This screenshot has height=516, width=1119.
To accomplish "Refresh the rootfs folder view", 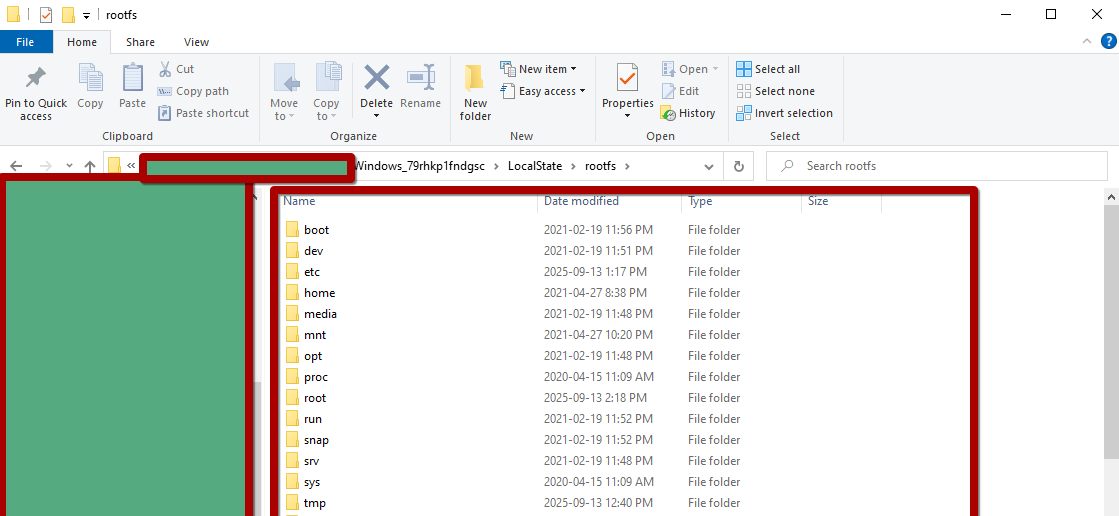I will [x=738, y=166].
